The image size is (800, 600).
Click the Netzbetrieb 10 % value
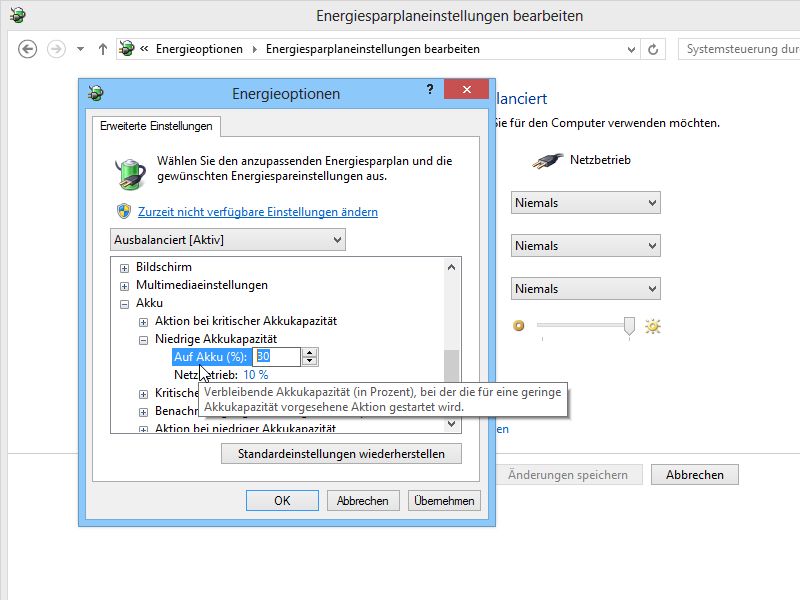pyautogui.click(x=256, y=374)
